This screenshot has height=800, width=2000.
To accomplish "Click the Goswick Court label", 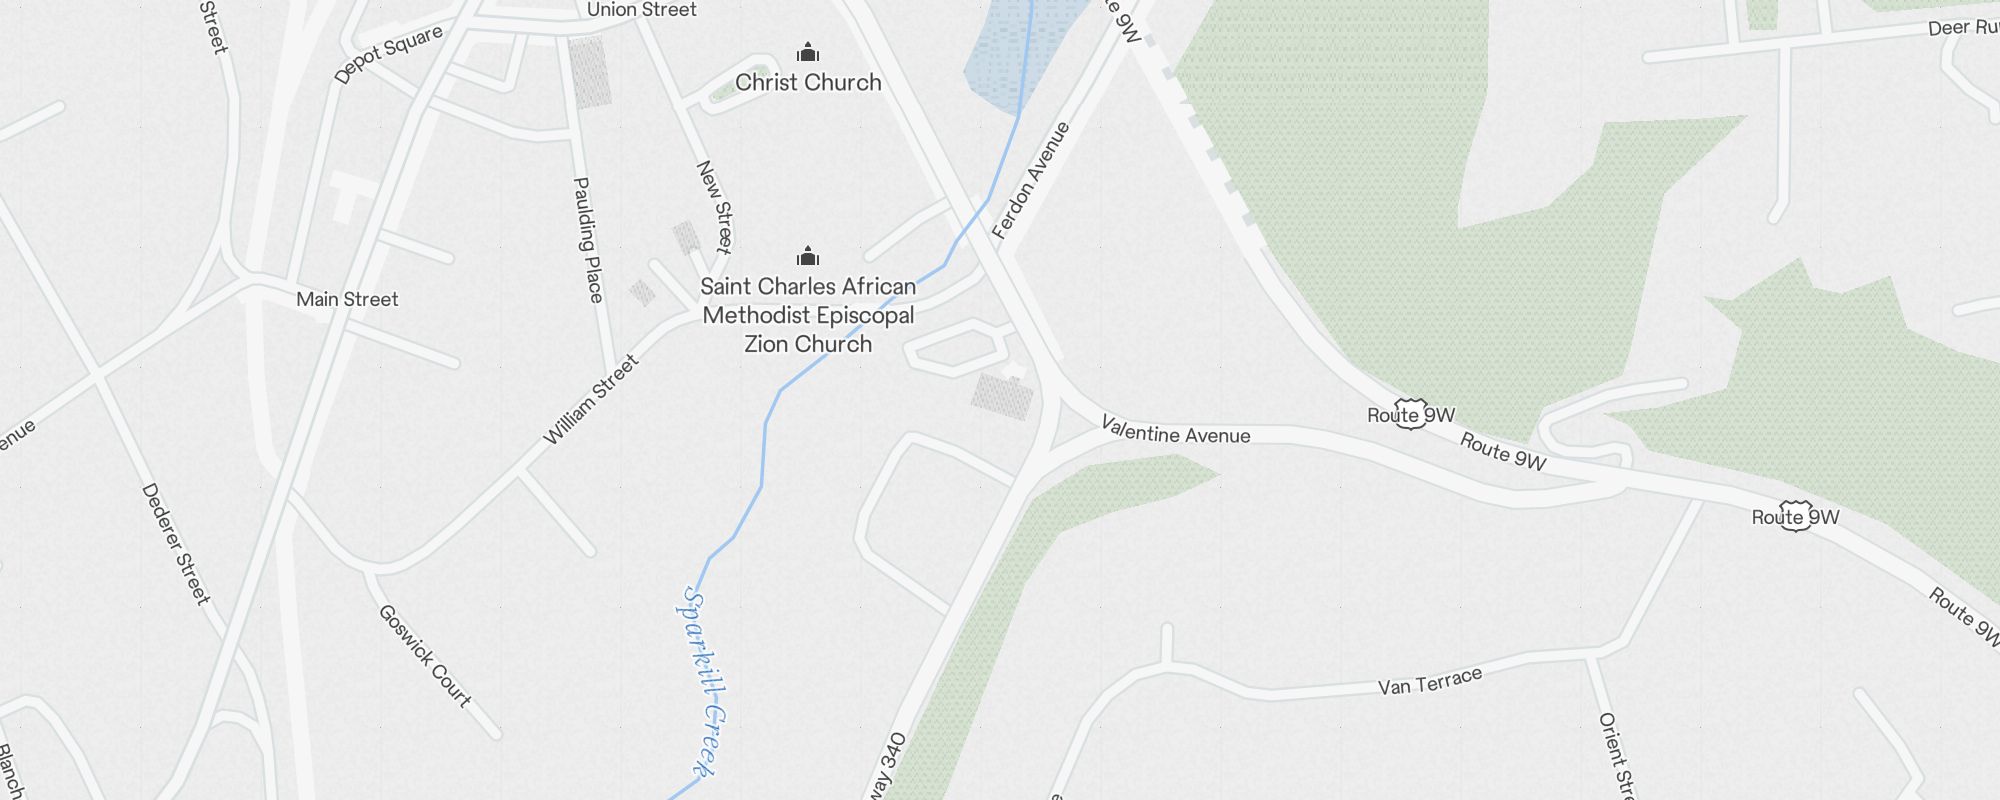I will pos(425,656).
